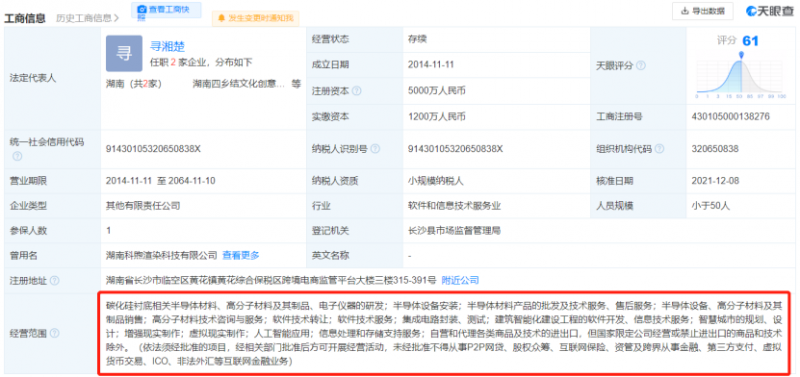Open 湖南四乡结文化创意 company link

[x=239, y=84]
